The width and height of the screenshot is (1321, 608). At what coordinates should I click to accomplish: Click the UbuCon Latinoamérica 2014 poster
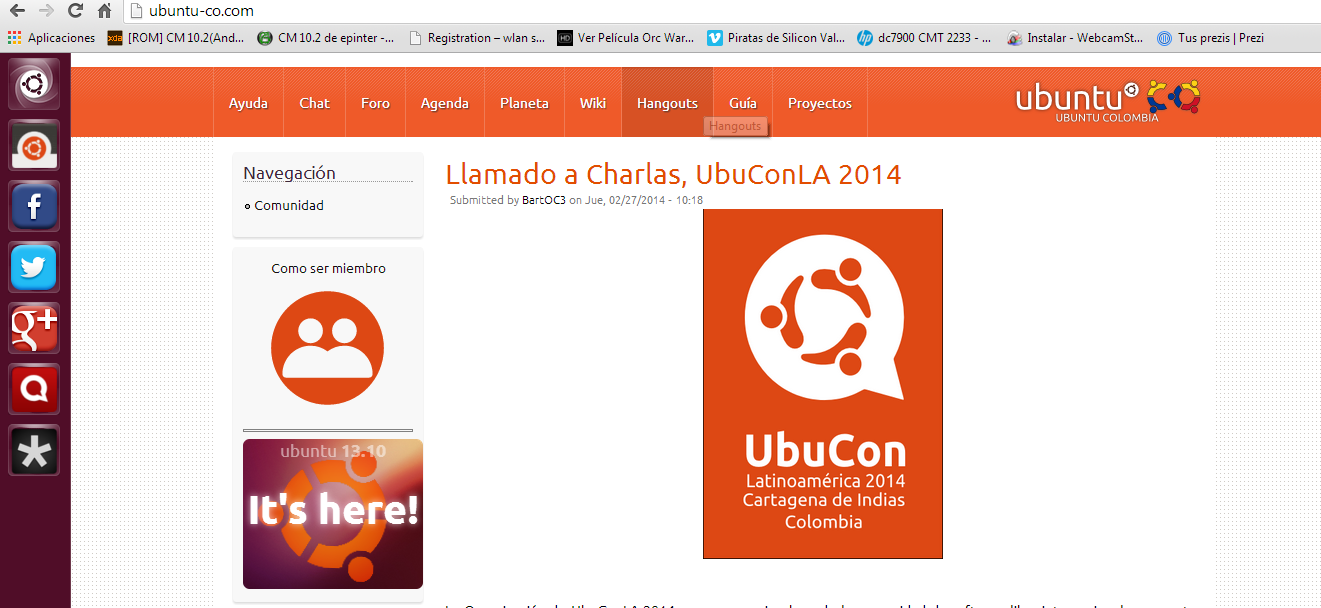(823, 384)
